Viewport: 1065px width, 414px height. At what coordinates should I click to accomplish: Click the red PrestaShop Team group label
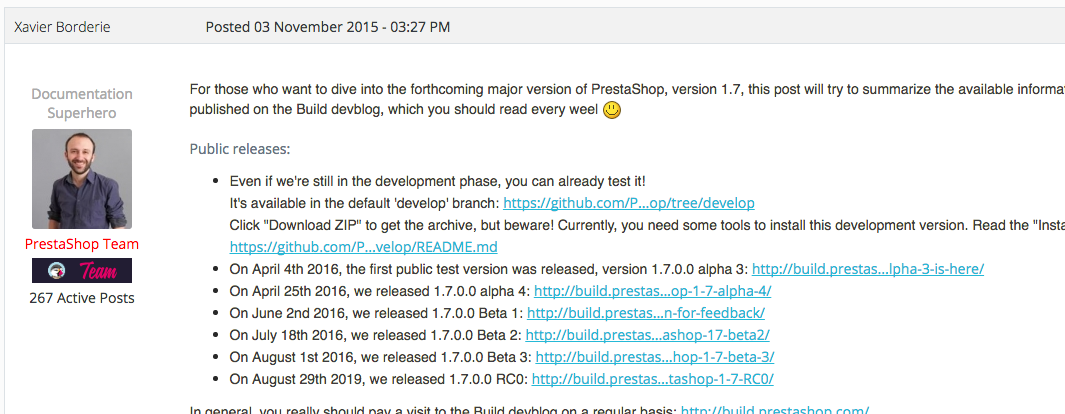[x=82, y=244]
